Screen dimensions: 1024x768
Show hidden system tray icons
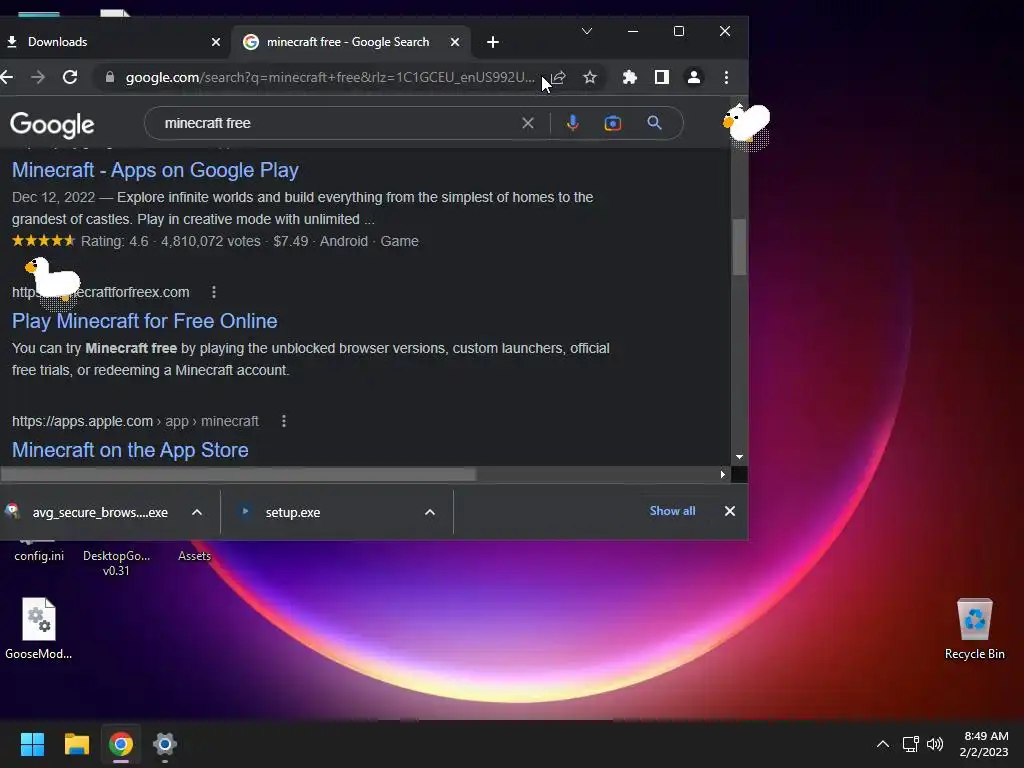tap(882, 744)
